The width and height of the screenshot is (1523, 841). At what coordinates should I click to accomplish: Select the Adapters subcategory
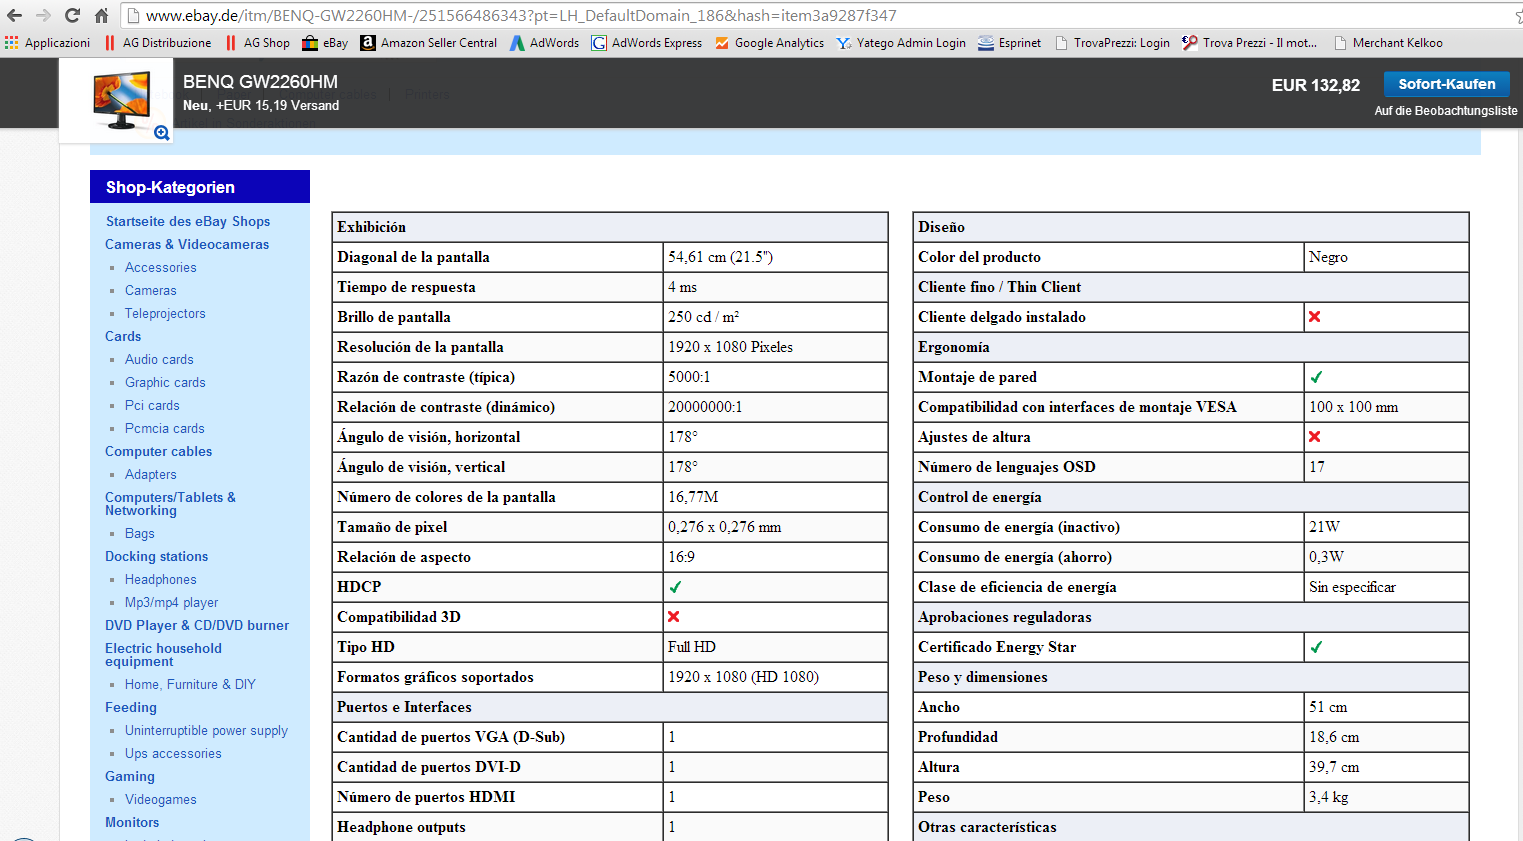pyautogui.click(x=150, y=474)
